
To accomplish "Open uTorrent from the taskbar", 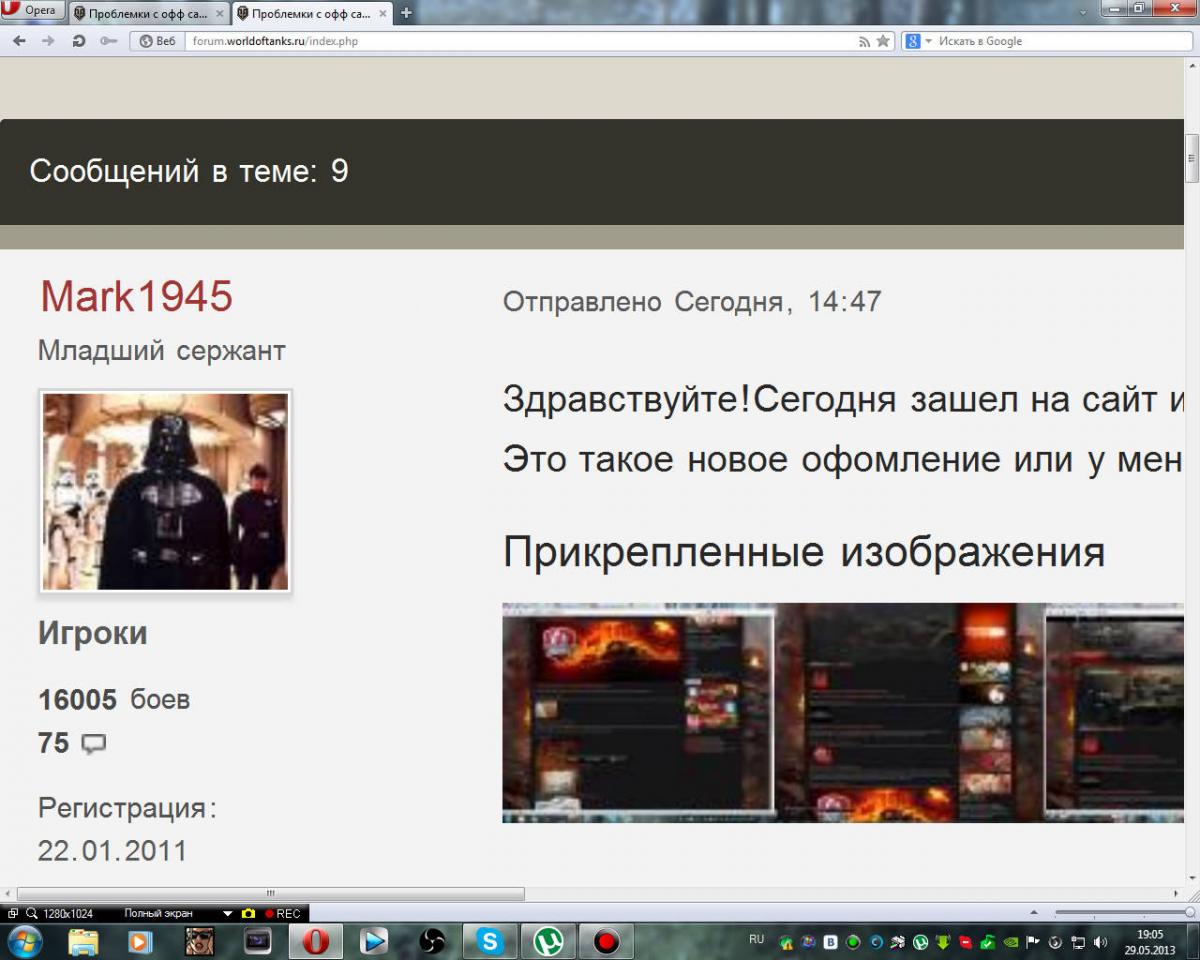I will (x=548, y=941).
